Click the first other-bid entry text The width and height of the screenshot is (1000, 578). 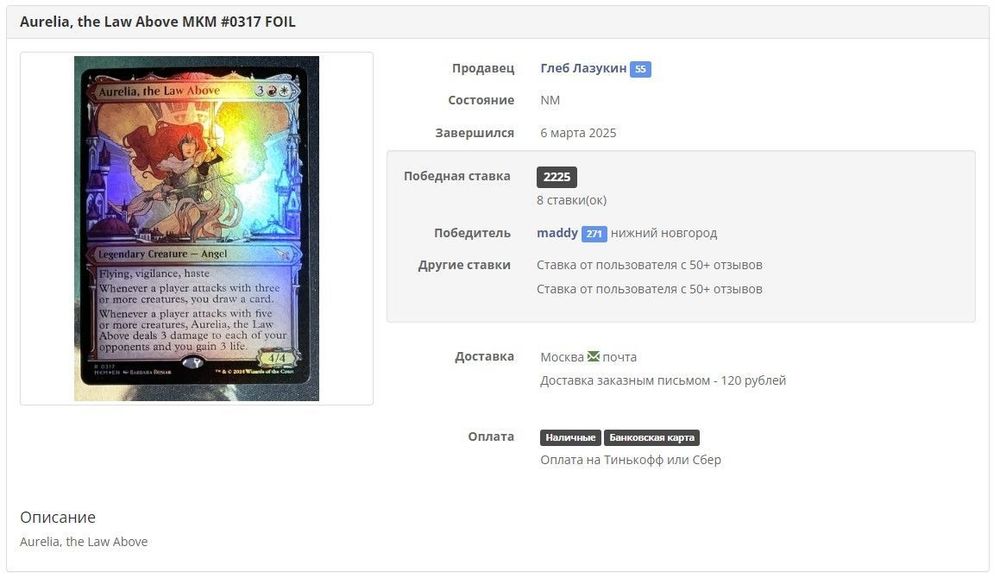coord(649,265)
